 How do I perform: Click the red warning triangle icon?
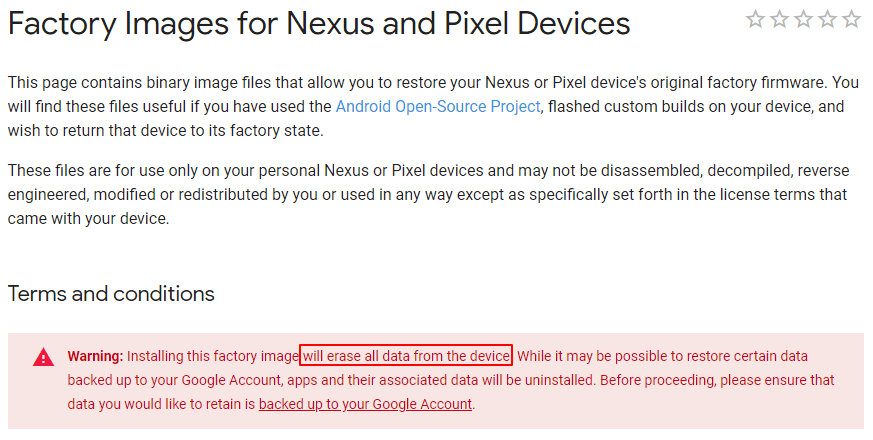44,357
